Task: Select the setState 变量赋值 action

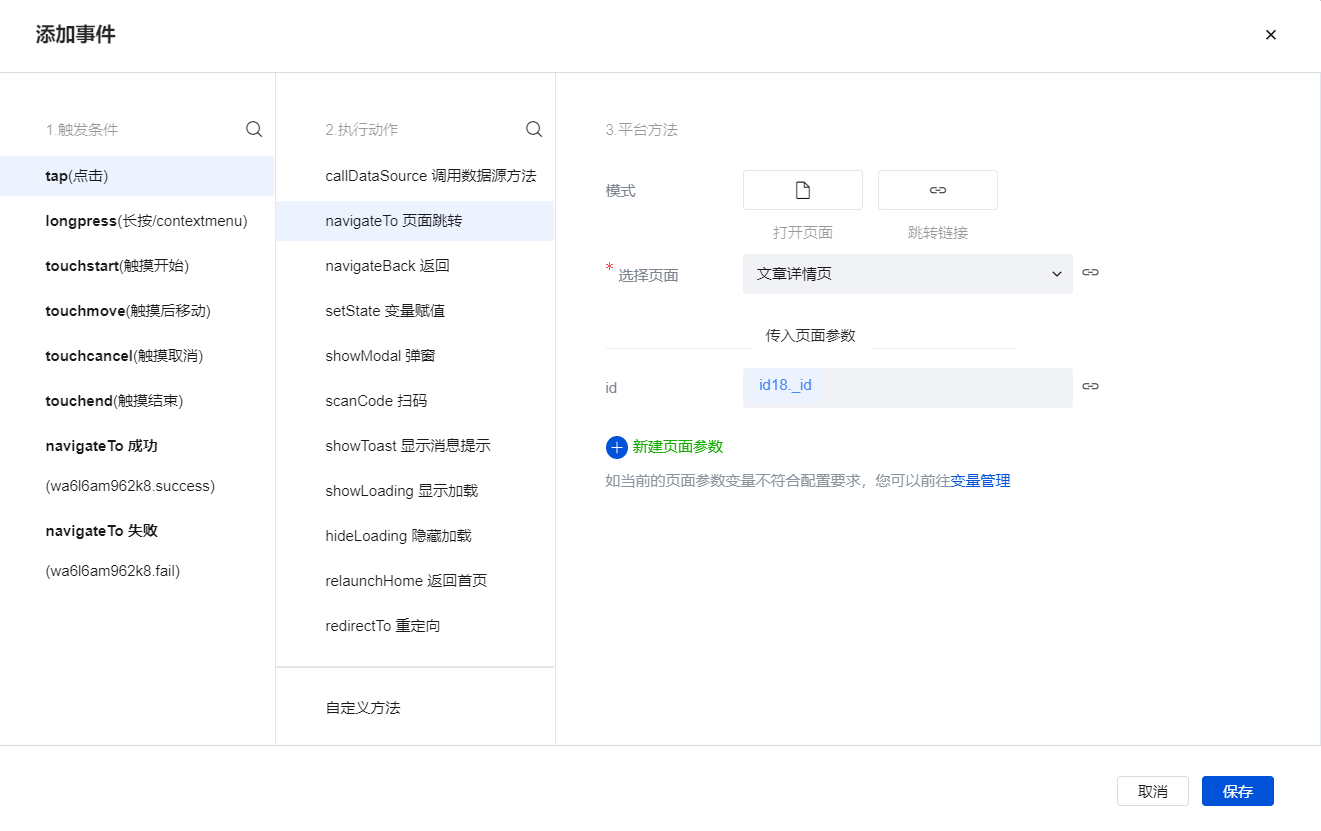Action: tap(383, 310)
